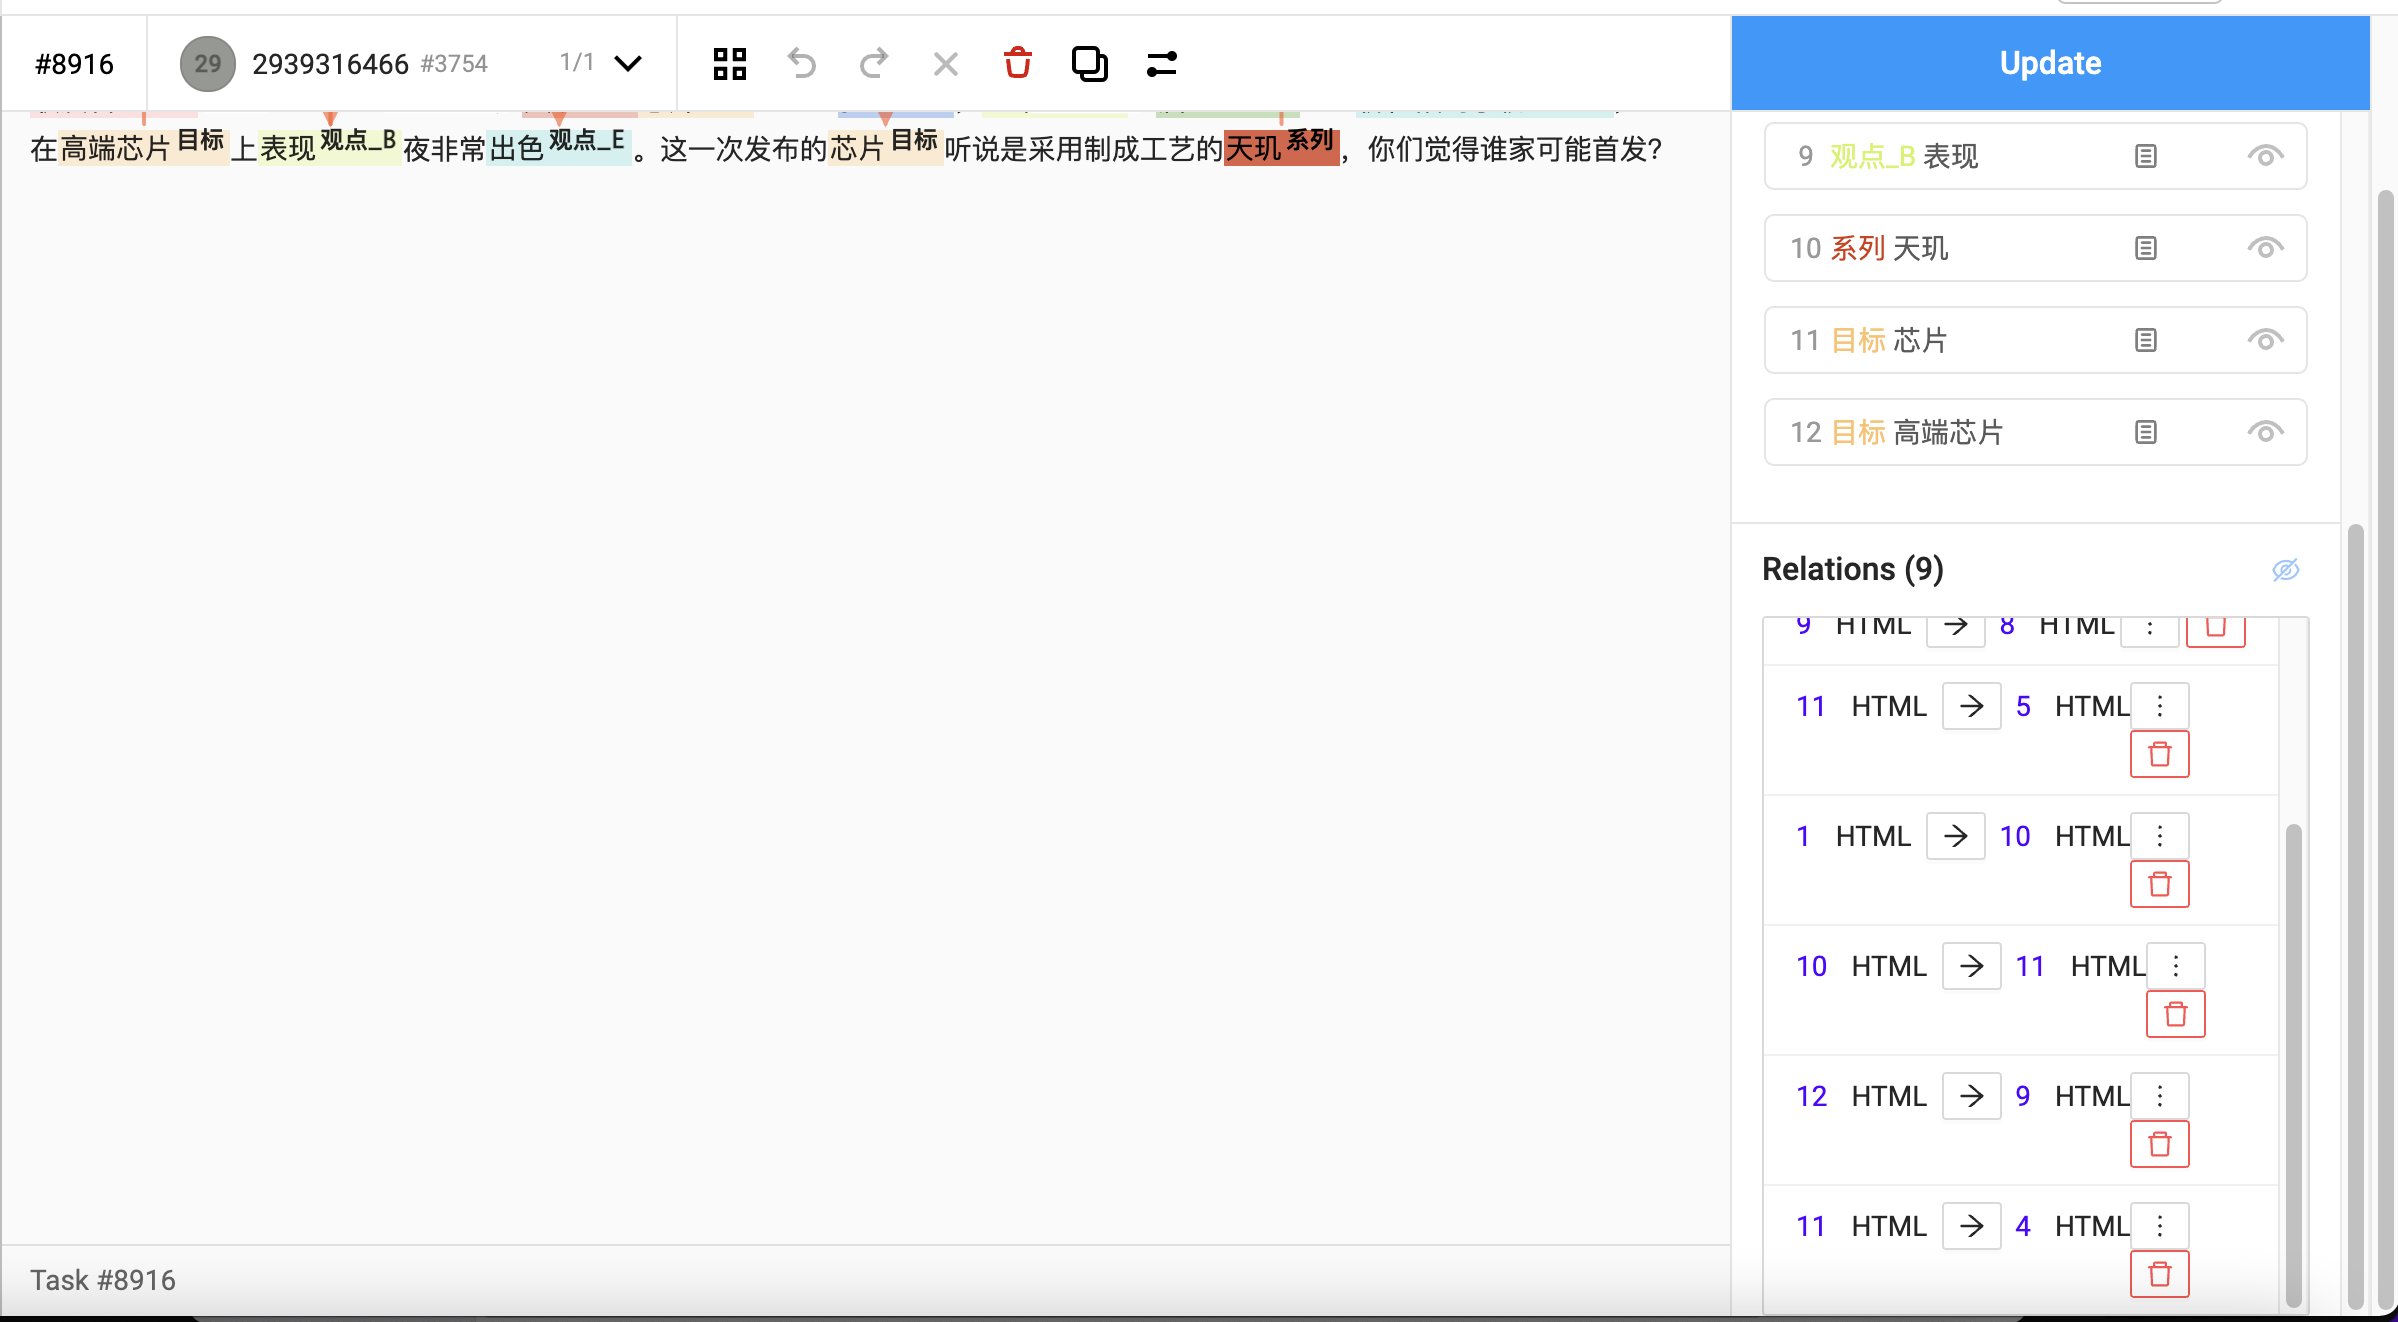2398x1322 pixels.
Task: Delete the relation from 10 to 11
Action: (x=2175, y=1014)
